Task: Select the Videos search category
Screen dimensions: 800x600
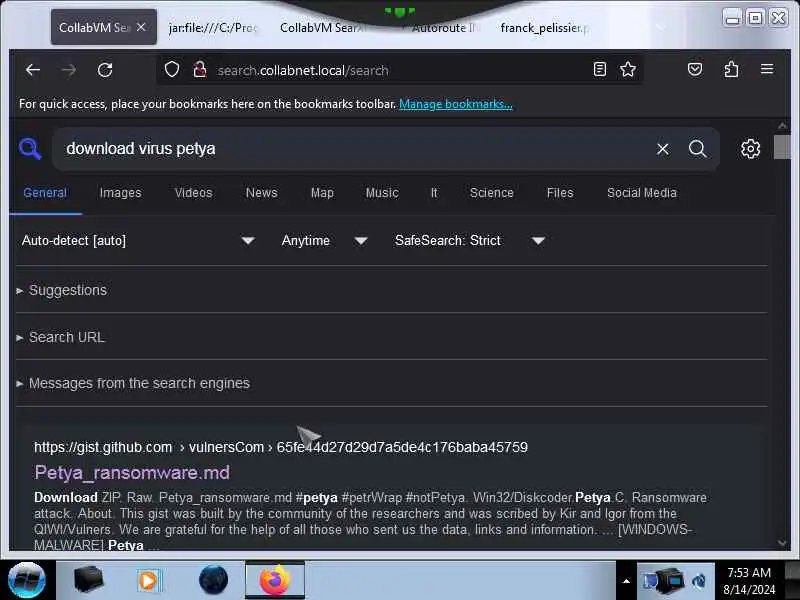Action: (x=193, y=193)
